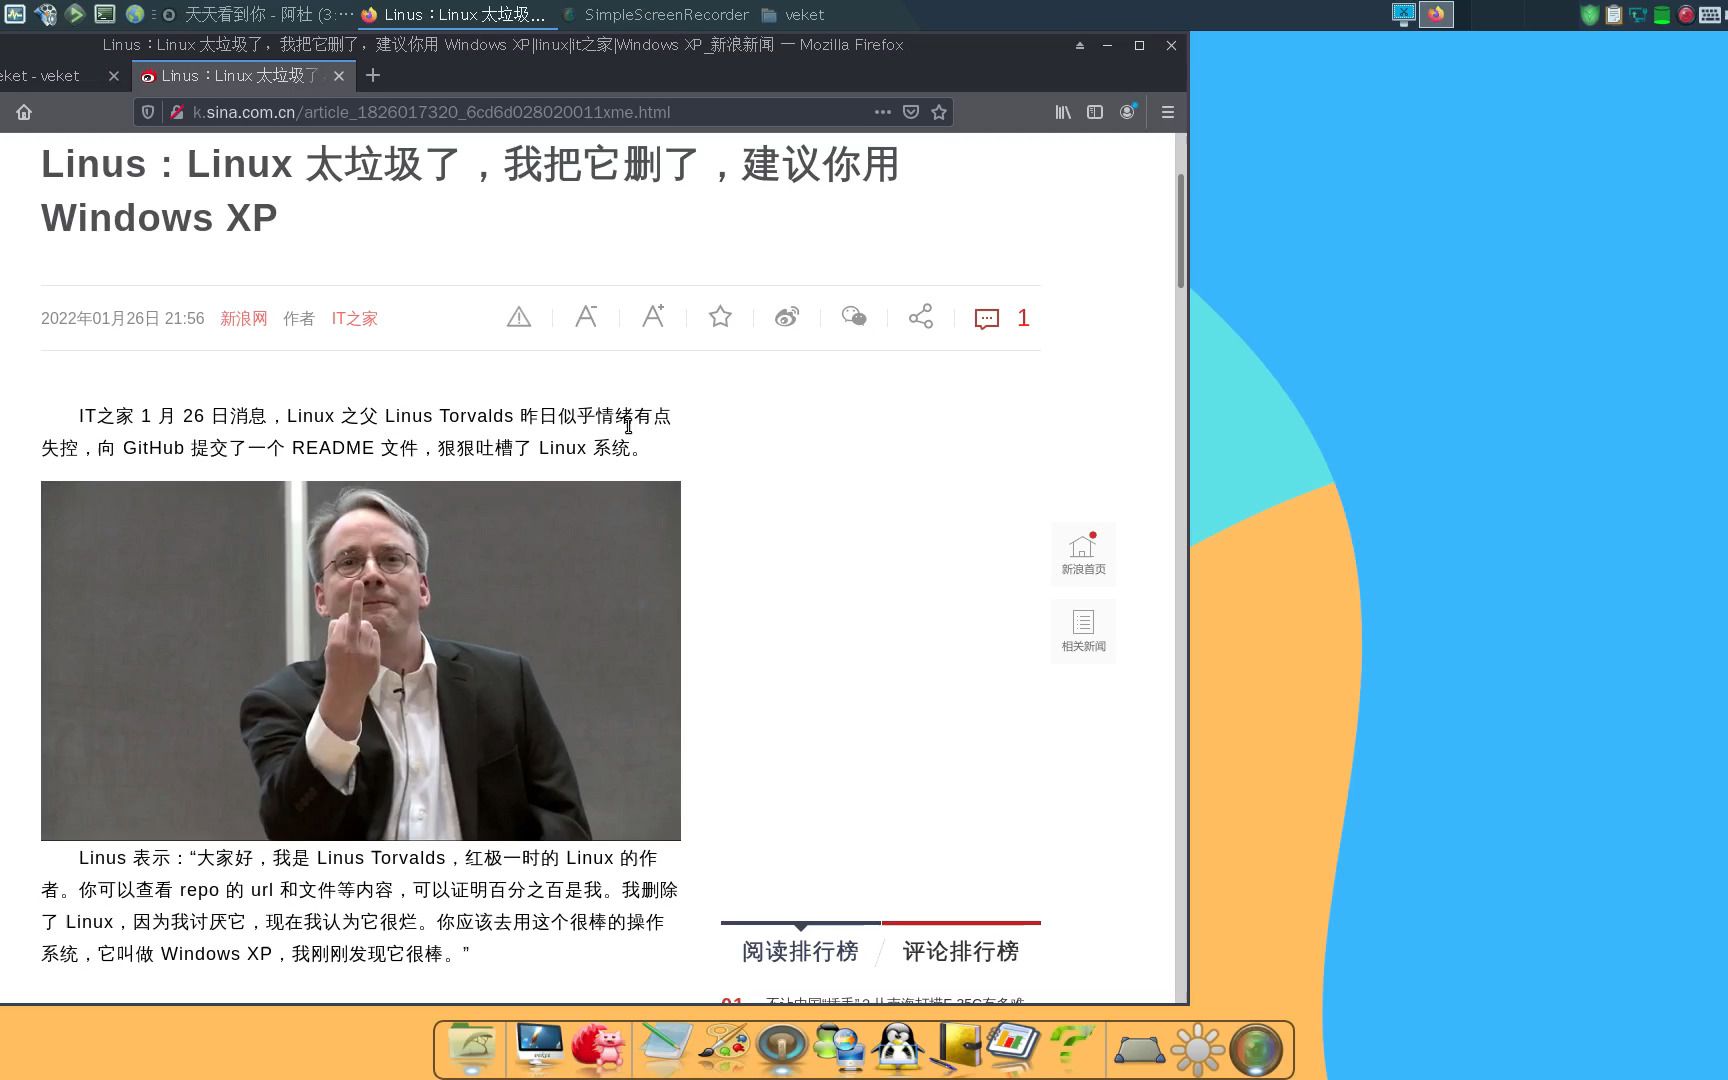This screenshot has width=1728, height=1080.
Task: Open the screenshot scissors pager icon
Action: coord(1404,14)
